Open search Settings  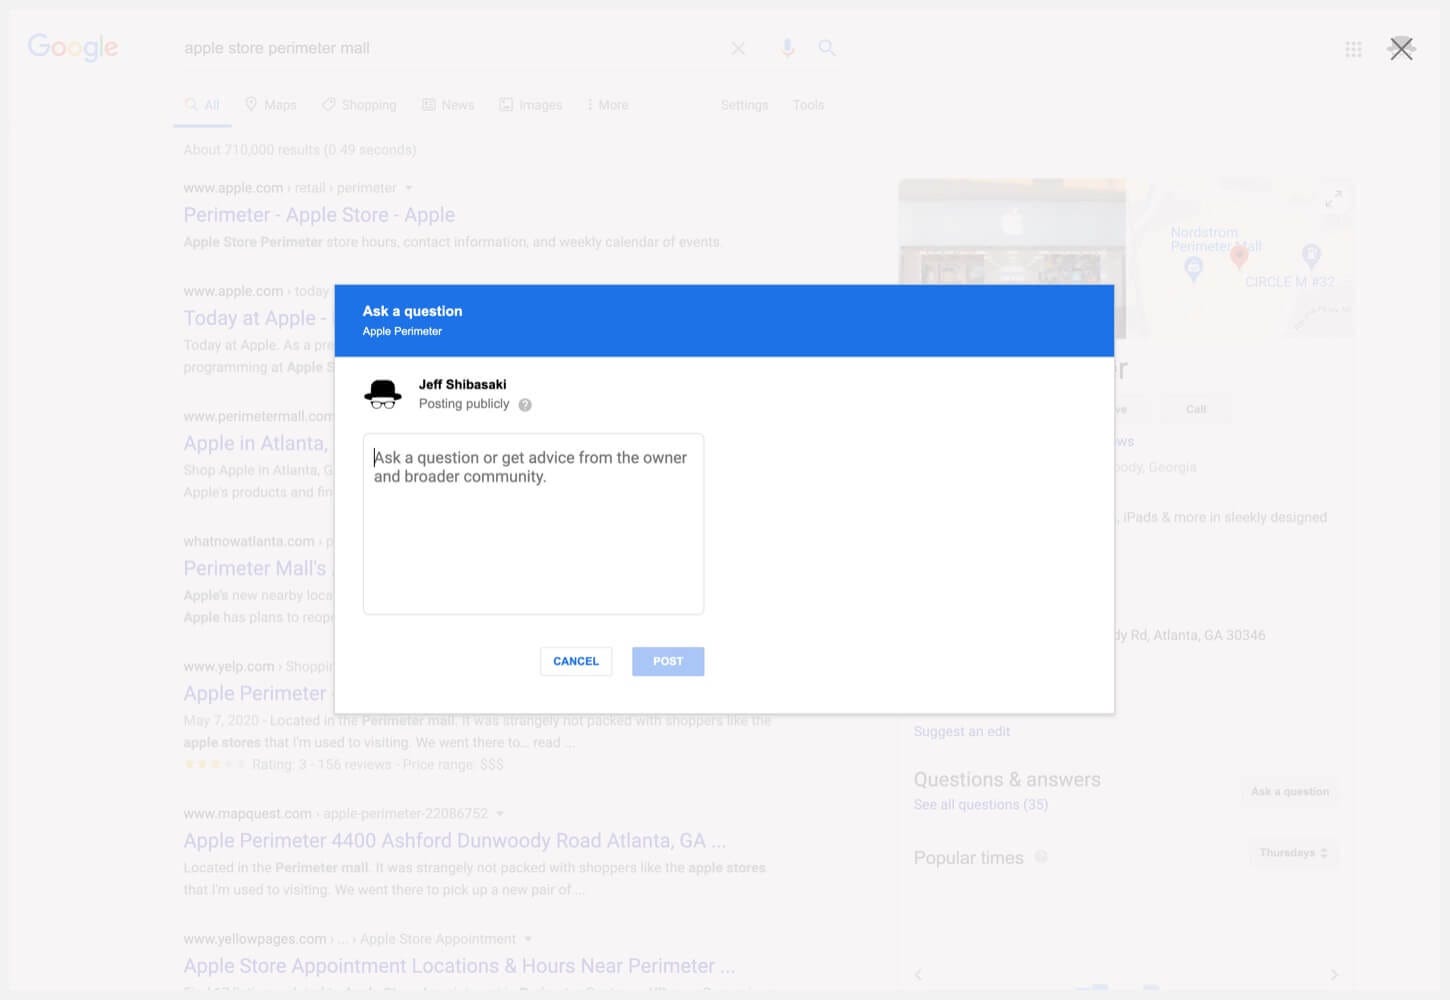(x=744, y=105)
